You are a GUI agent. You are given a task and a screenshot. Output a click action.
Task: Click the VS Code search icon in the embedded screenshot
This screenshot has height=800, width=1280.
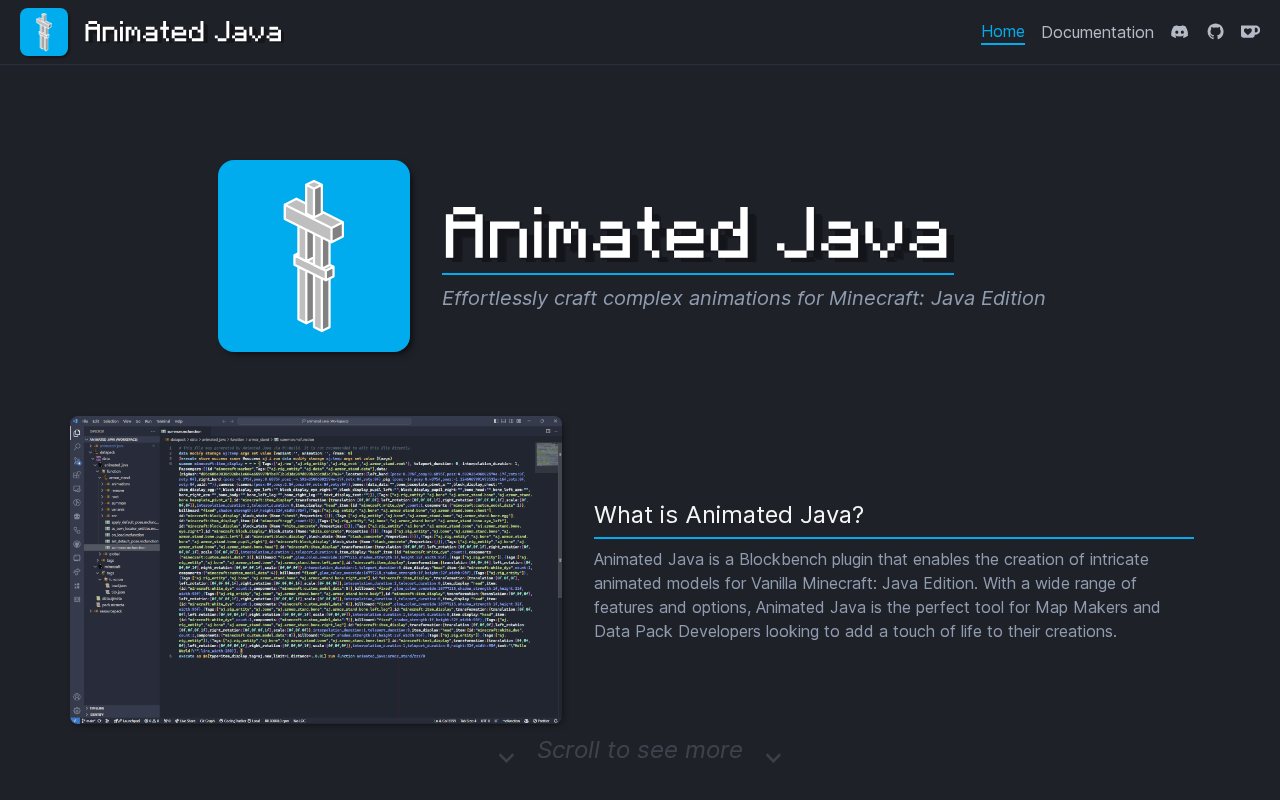click(x=77, y=447)
